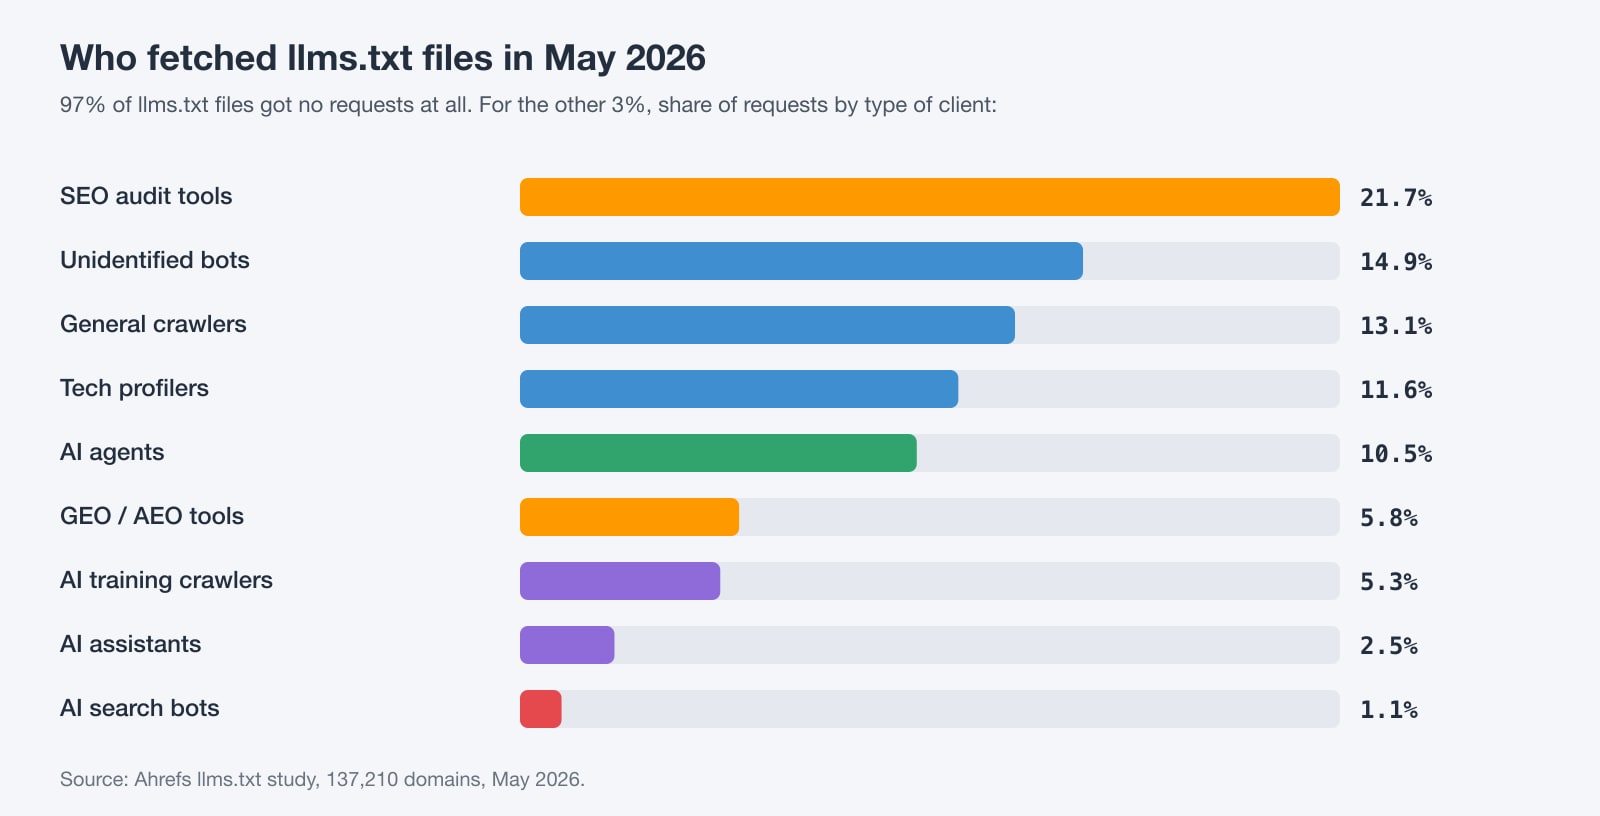Click the blue General crawlers bar

click(767, 325)
